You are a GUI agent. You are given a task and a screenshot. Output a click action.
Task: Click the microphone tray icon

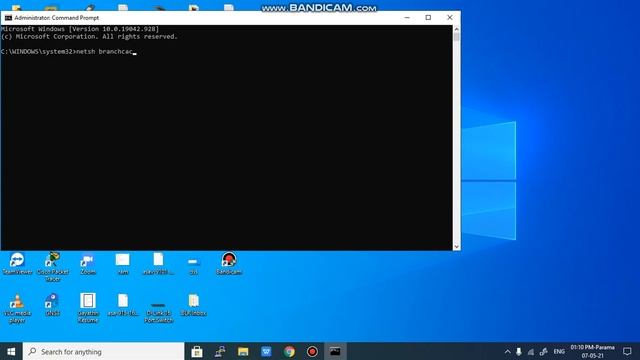[x=519, y=351]
